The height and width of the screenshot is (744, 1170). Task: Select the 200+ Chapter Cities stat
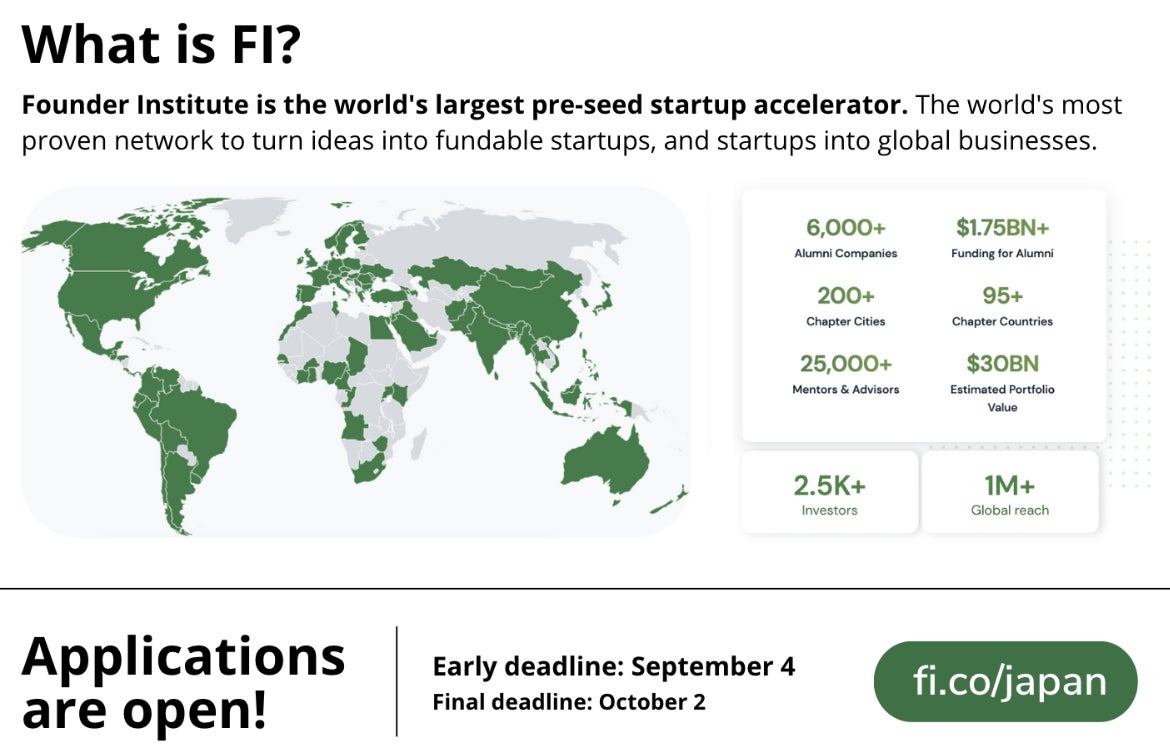click(x=845, y=306)
